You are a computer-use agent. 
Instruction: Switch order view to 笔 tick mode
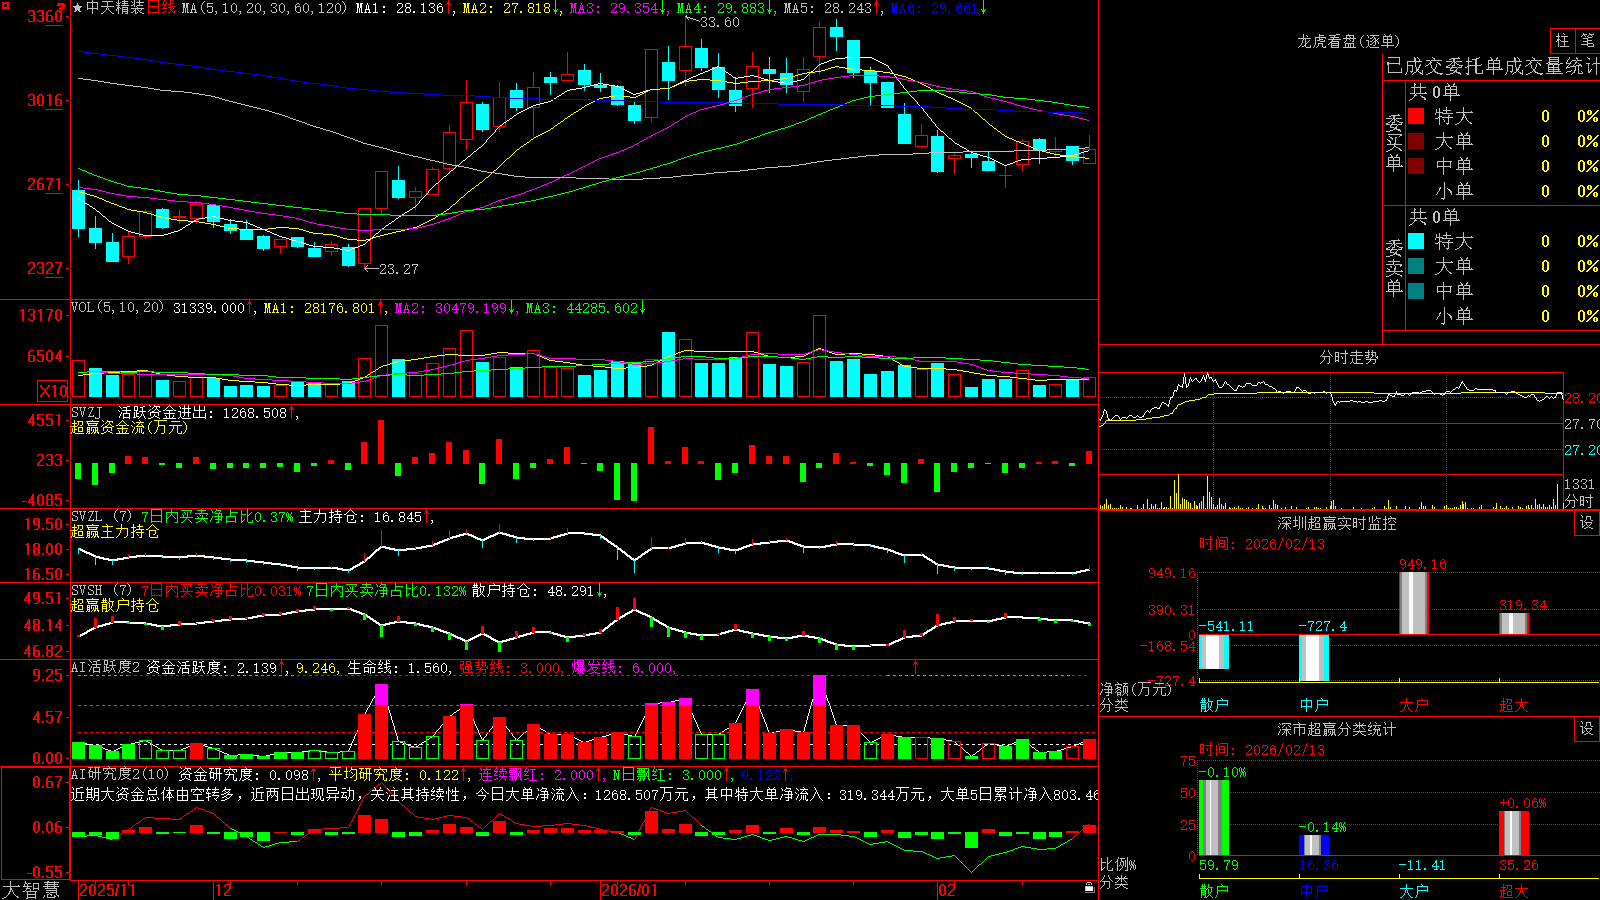coord(1588,41)
